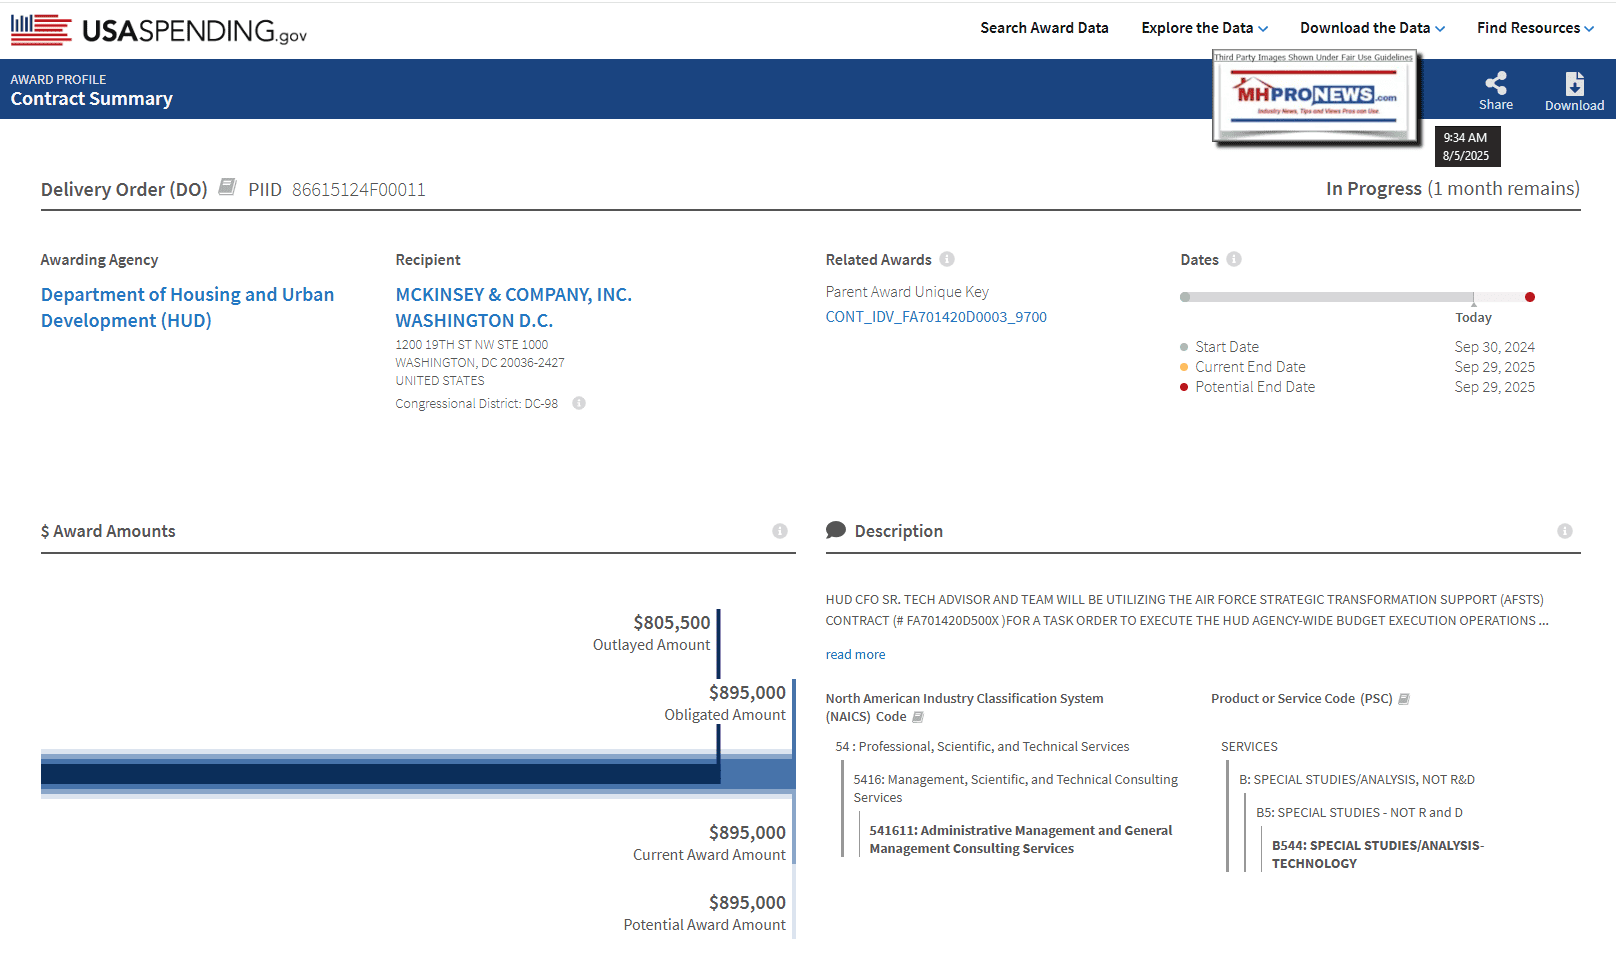Click PSC B5 Special Studies entry
Screen dimensions: 1616x955
(x=1359, y=813)
